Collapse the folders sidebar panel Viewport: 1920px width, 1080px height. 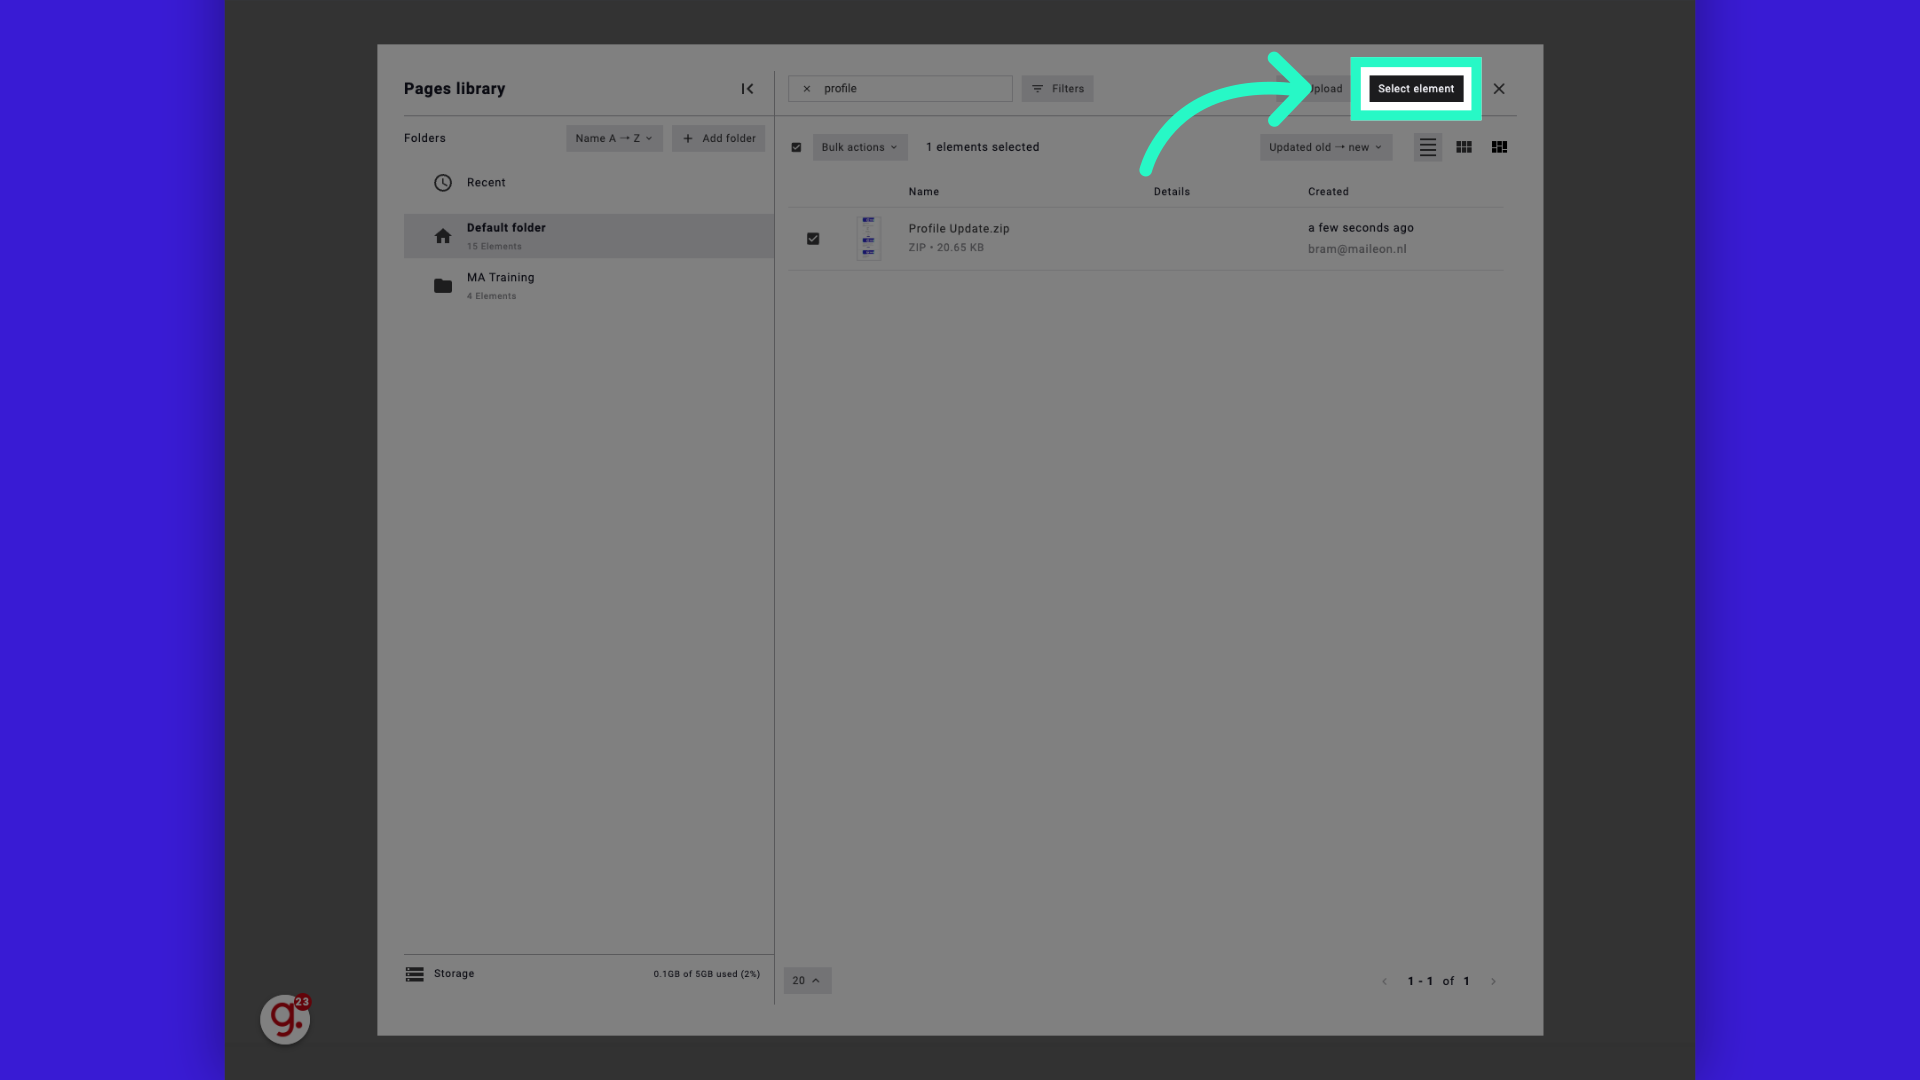tap(747, 89)
